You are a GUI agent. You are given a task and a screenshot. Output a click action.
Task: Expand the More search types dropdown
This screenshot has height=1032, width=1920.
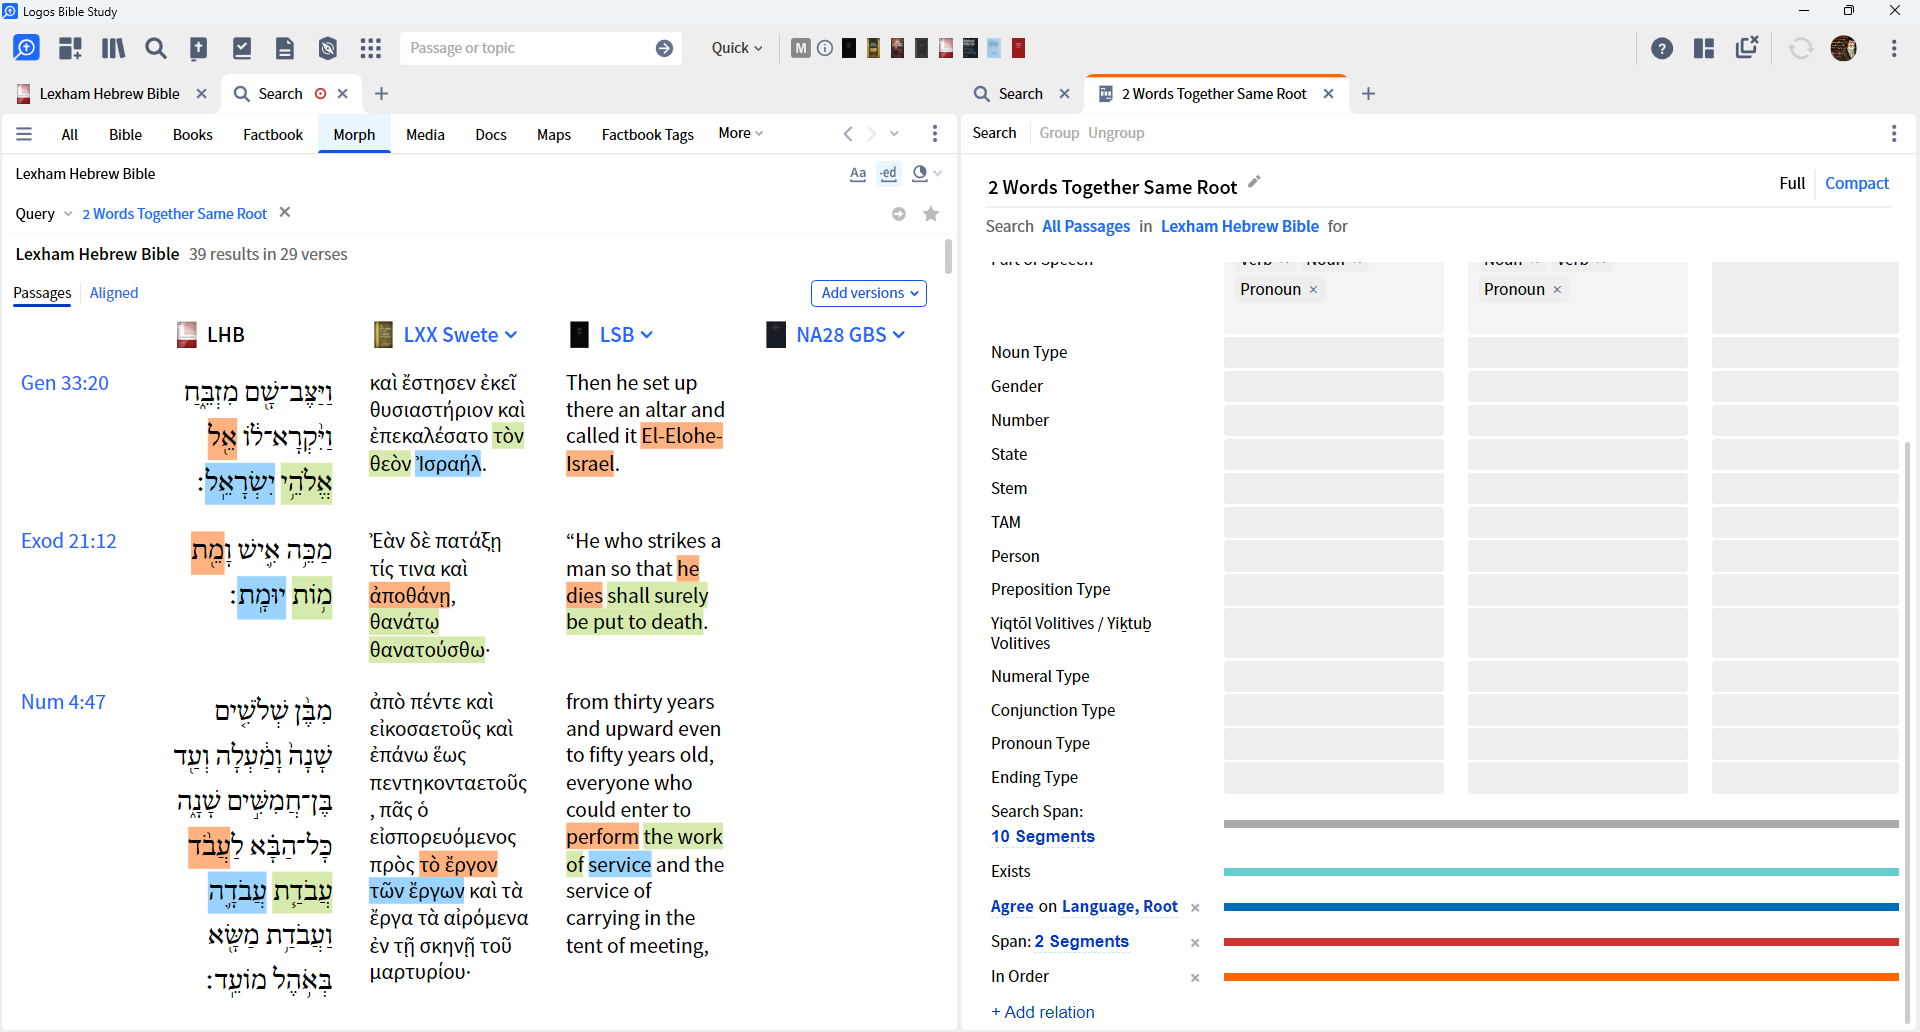pos(741,133)
